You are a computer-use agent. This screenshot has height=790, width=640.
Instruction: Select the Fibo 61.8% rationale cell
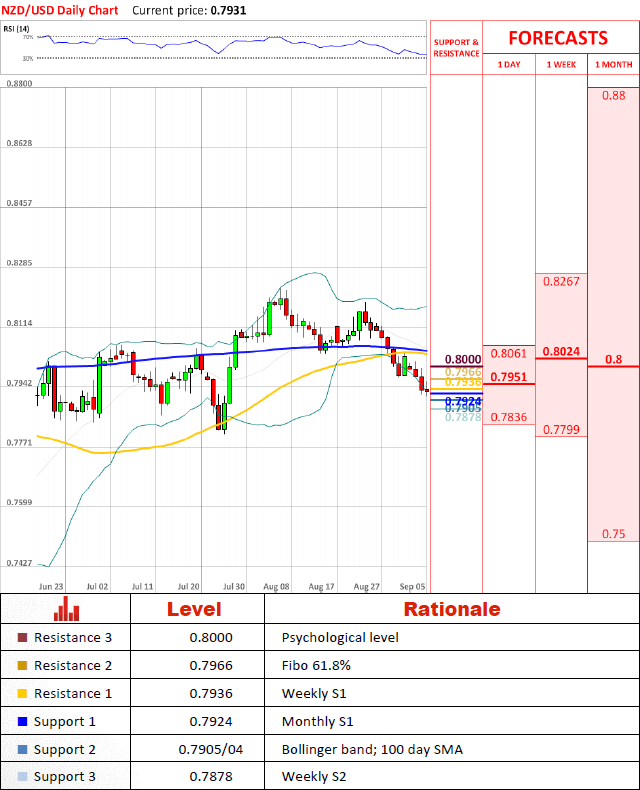click(316, 666)
